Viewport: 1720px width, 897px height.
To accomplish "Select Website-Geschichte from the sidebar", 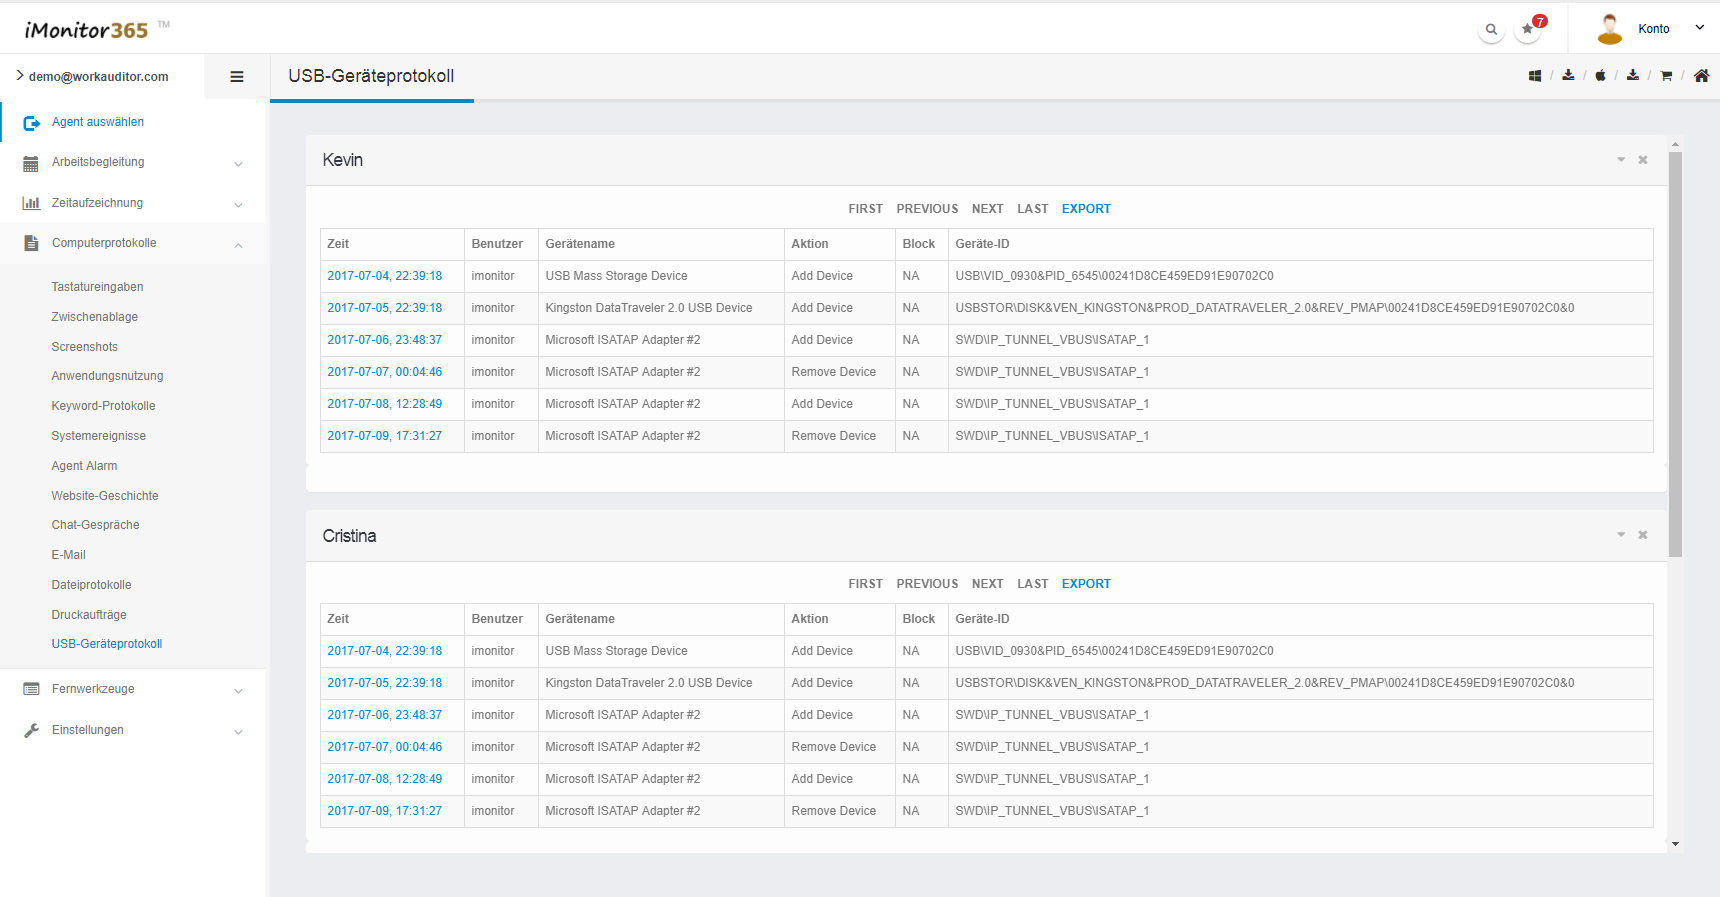I will pyautogui.click(x=105, y=496).
